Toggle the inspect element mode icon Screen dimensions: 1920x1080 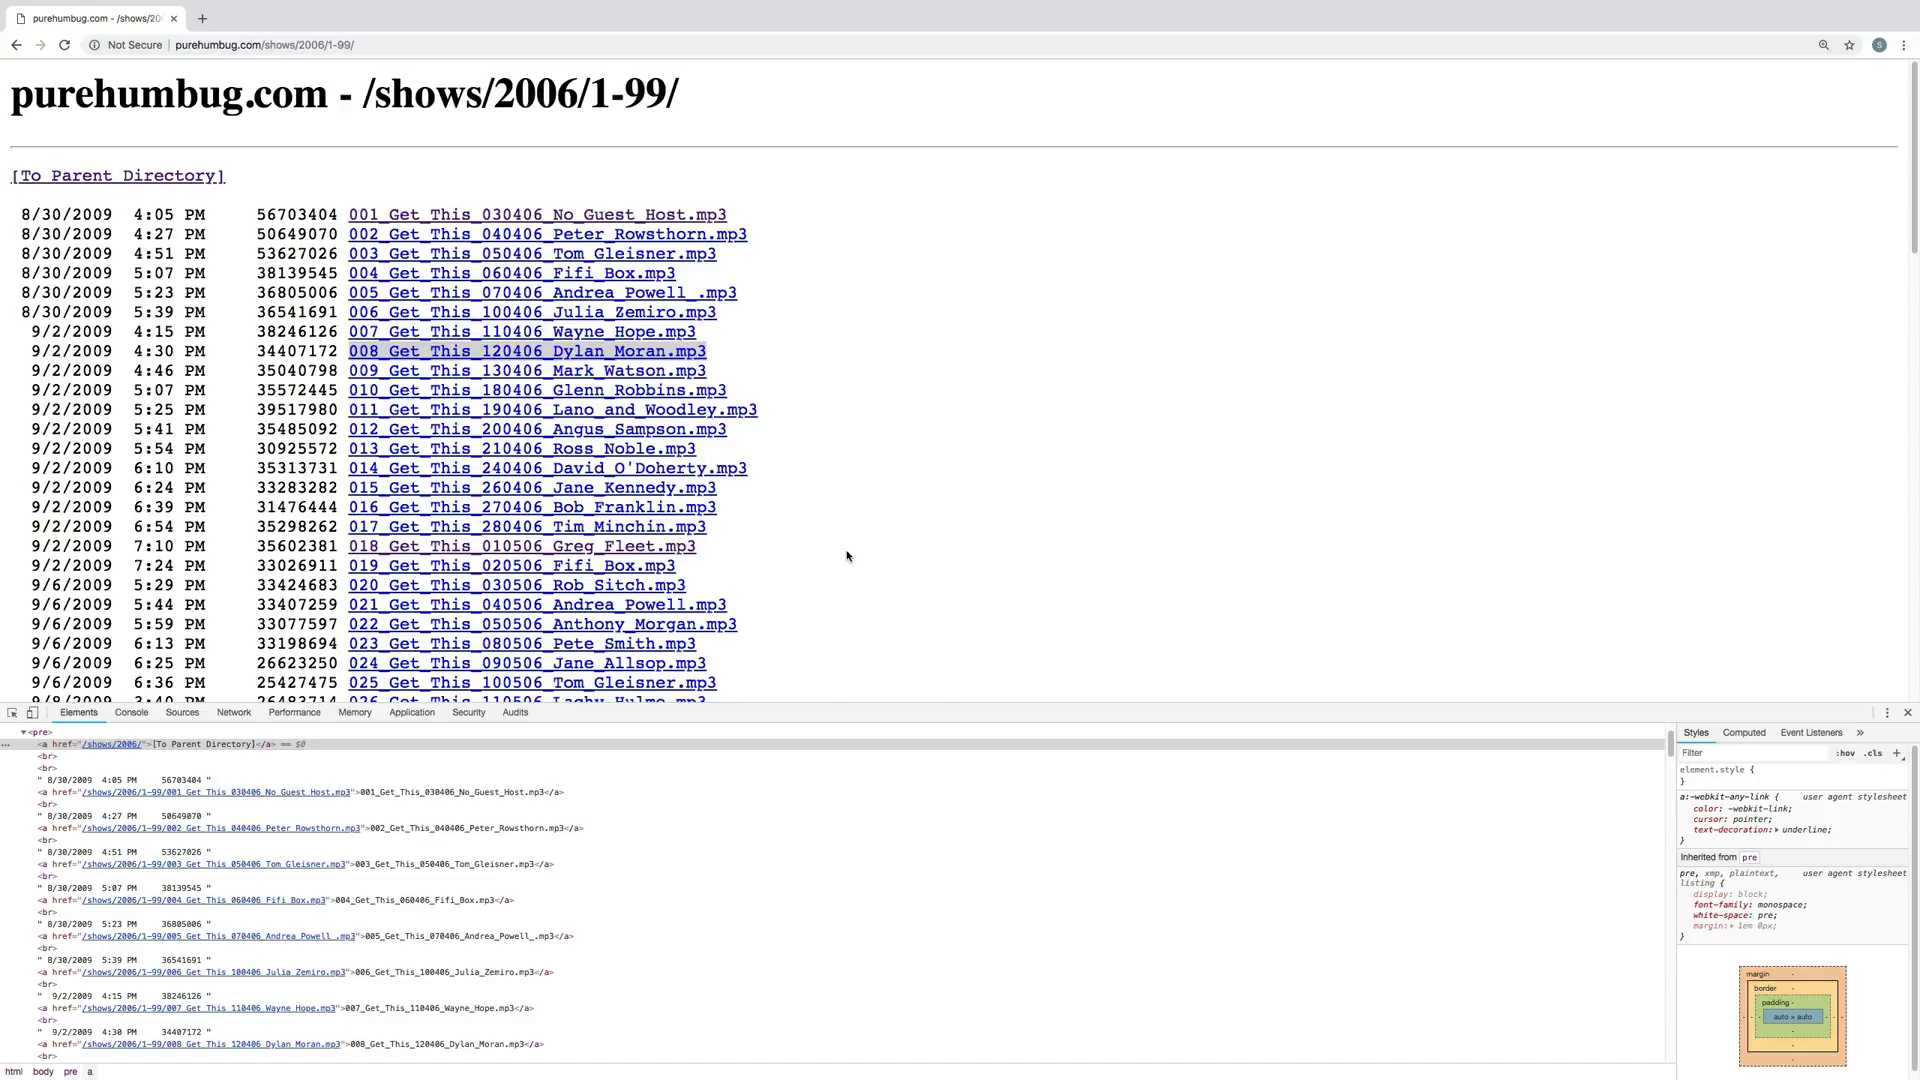point(12,712)
